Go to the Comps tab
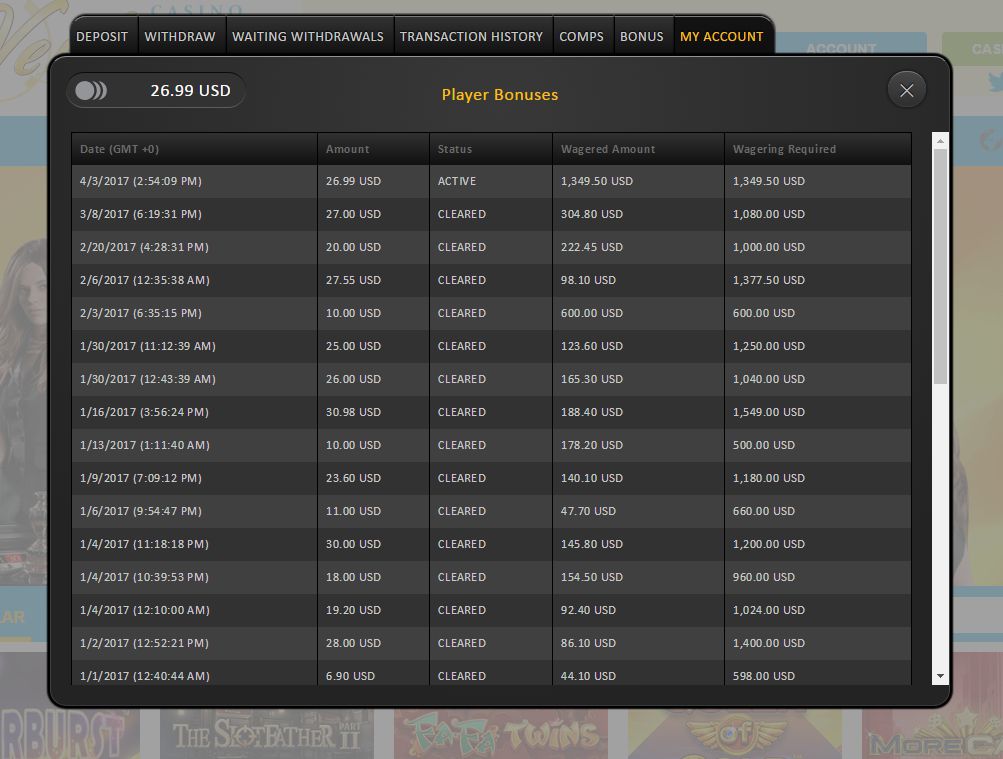 tap(581, 36)
